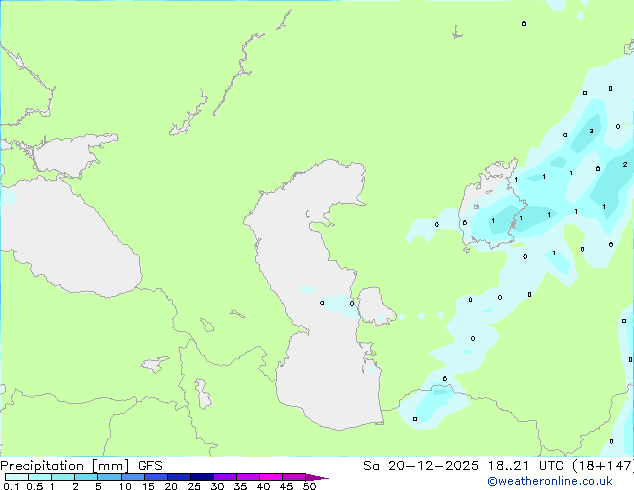Click the legend swatch between 1 and 2

[63, 477]
